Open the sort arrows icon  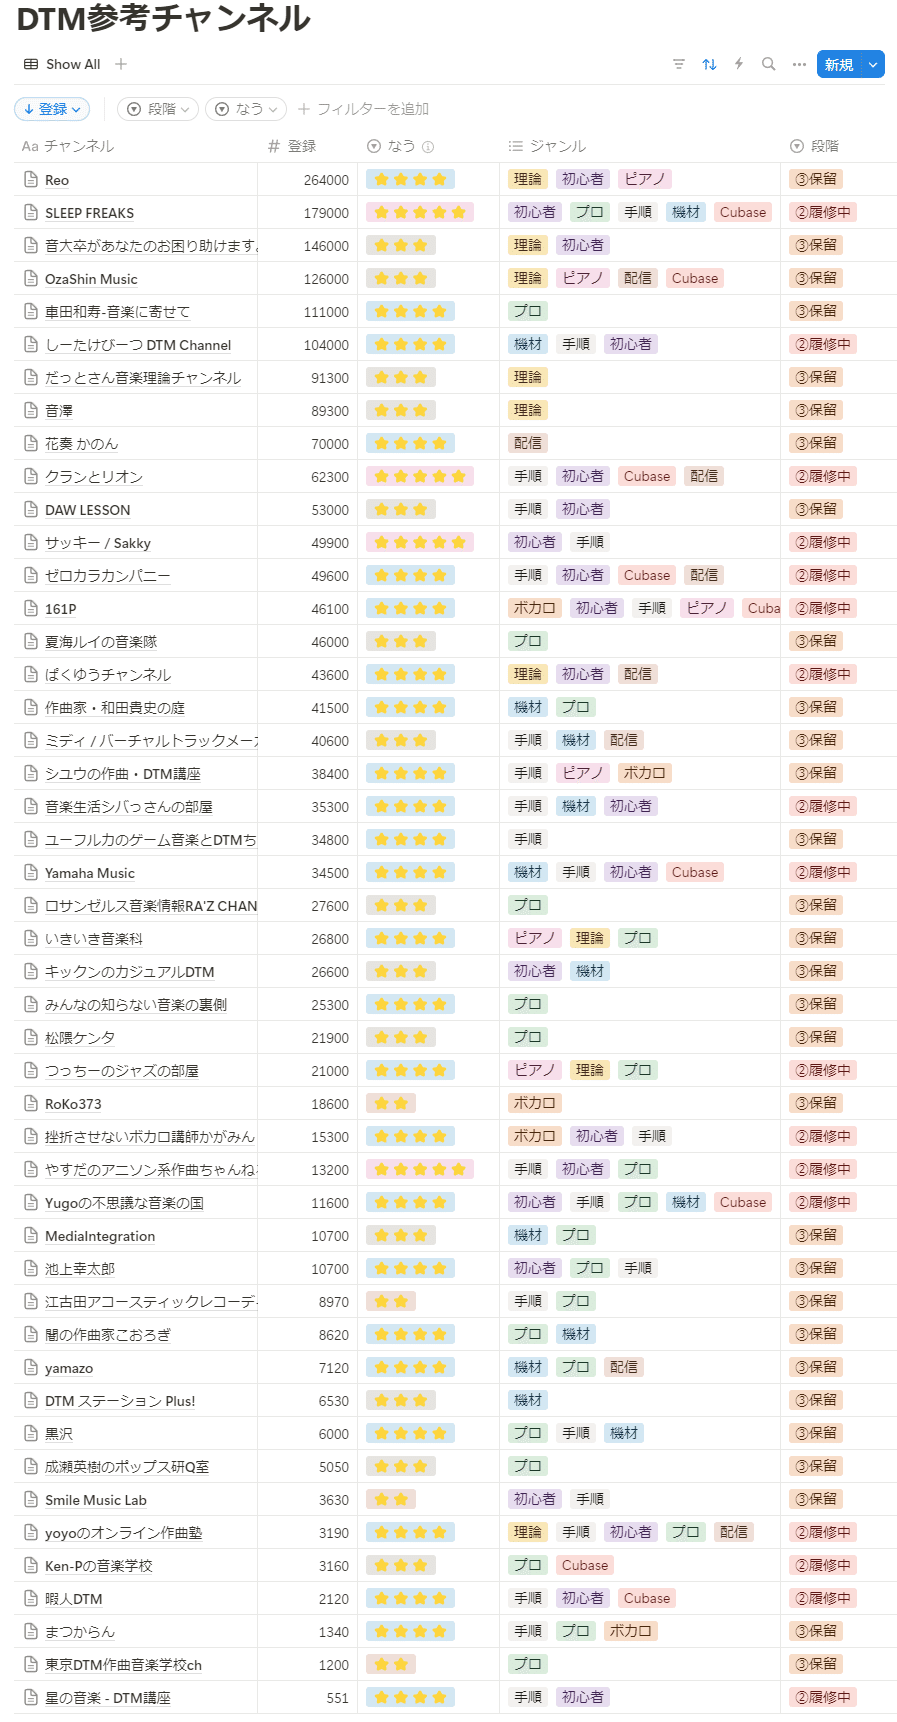pos(709,64)
